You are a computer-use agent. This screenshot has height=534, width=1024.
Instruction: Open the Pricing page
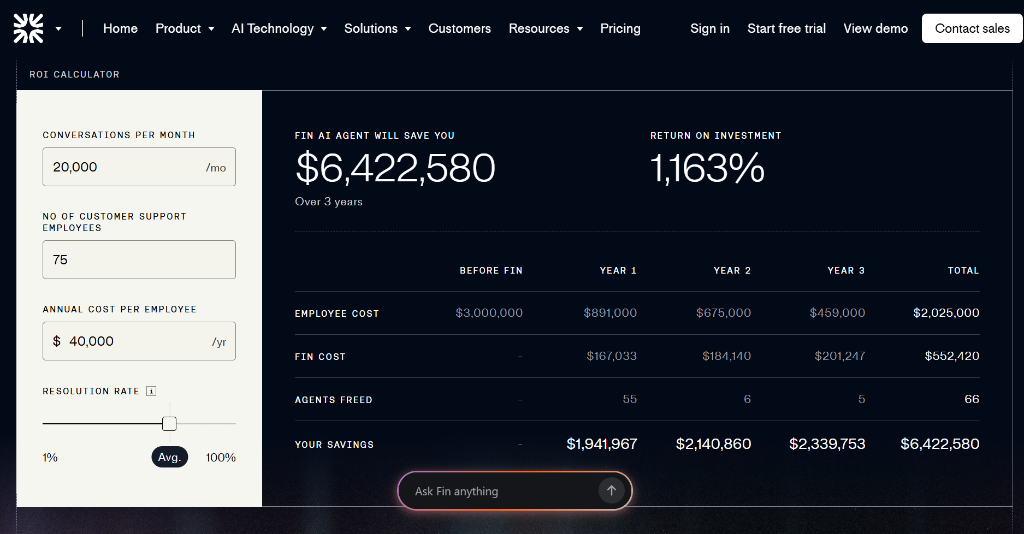click(620, 29)
